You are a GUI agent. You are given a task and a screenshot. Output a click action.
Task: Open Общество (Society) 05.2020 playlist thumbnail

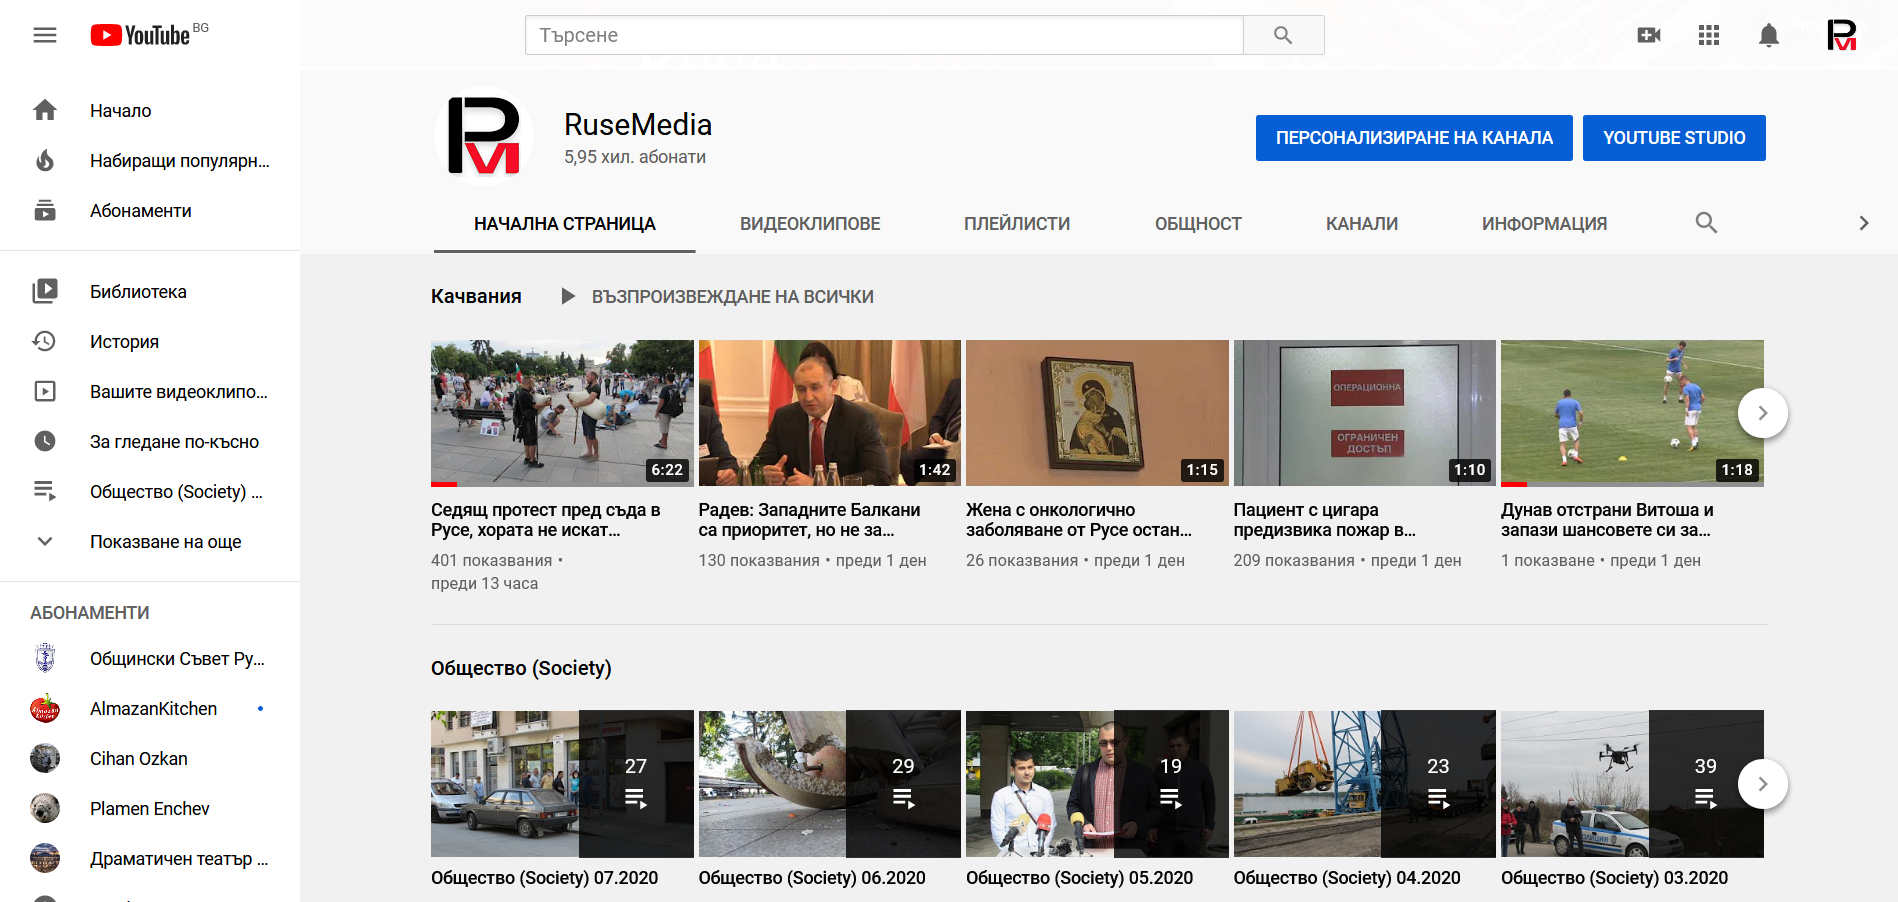[1097, 784]
